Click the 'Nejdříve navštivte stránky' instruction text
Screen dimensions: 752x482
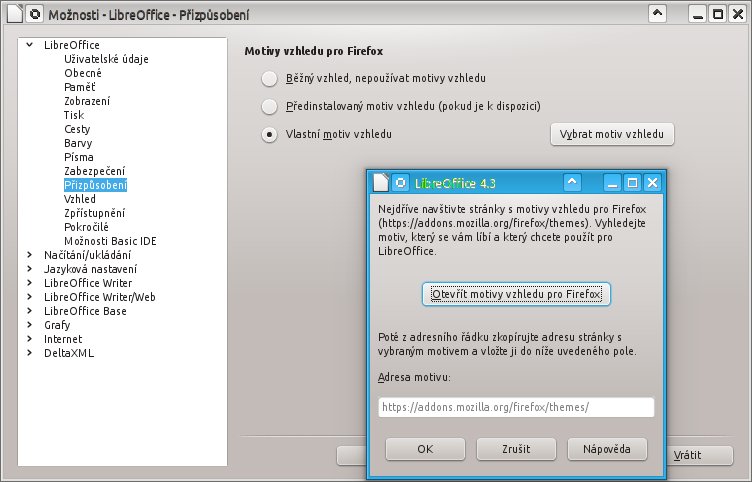(512, 230)
